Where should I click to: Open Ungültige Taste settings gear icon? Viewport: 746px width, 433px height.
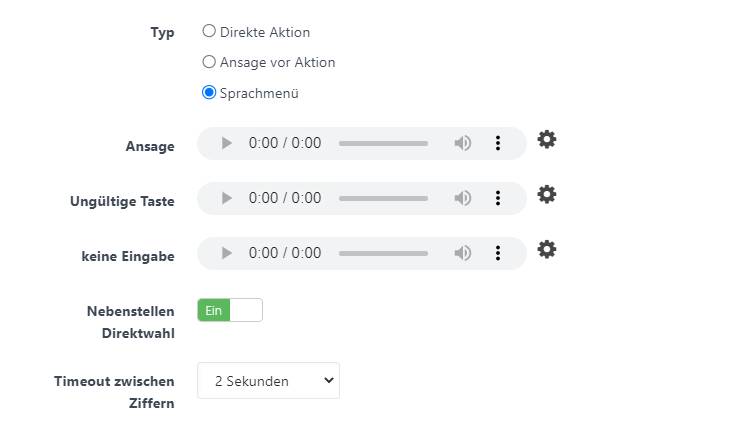[547, 194]
